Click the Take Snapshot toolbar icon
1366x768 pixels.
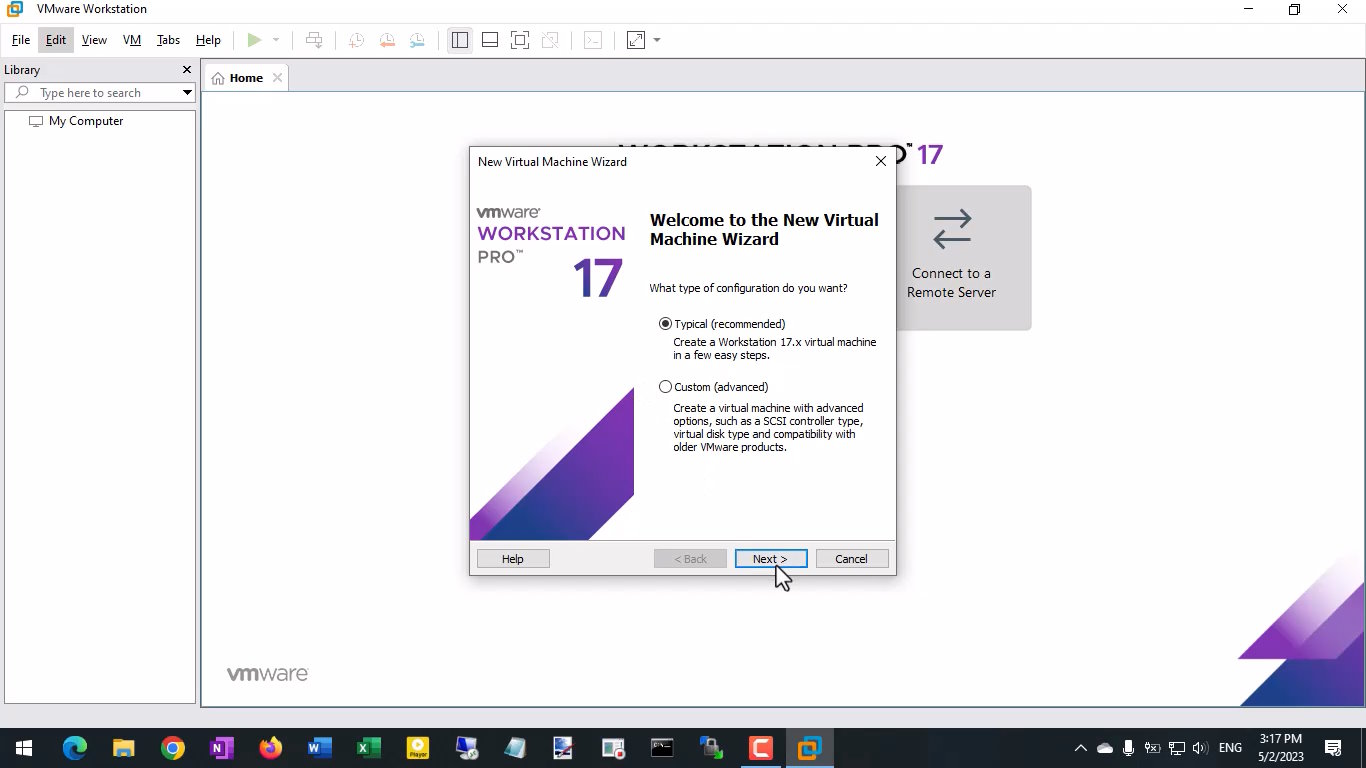coord(356,40)
